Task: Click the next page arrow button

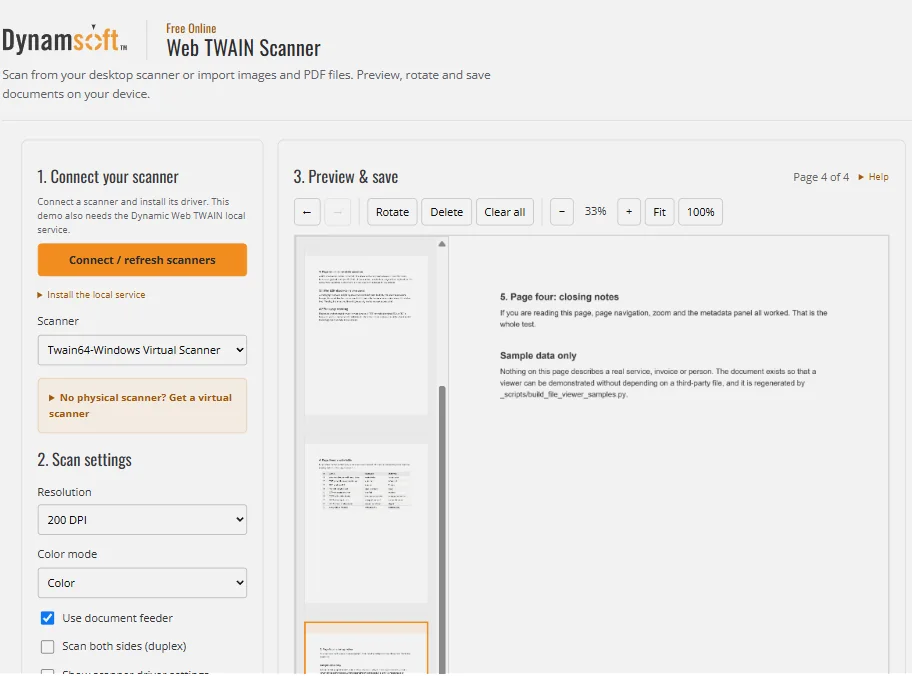Action: (337, 212)
